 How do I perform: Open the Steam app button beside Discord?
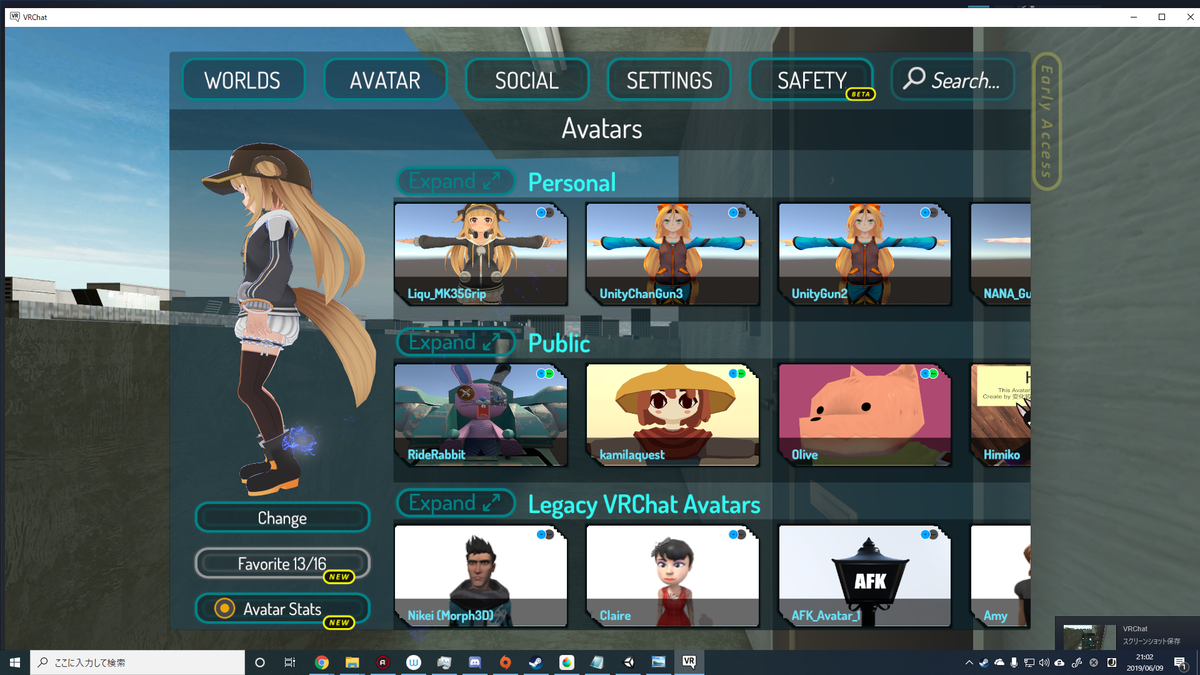click(536, 662)
